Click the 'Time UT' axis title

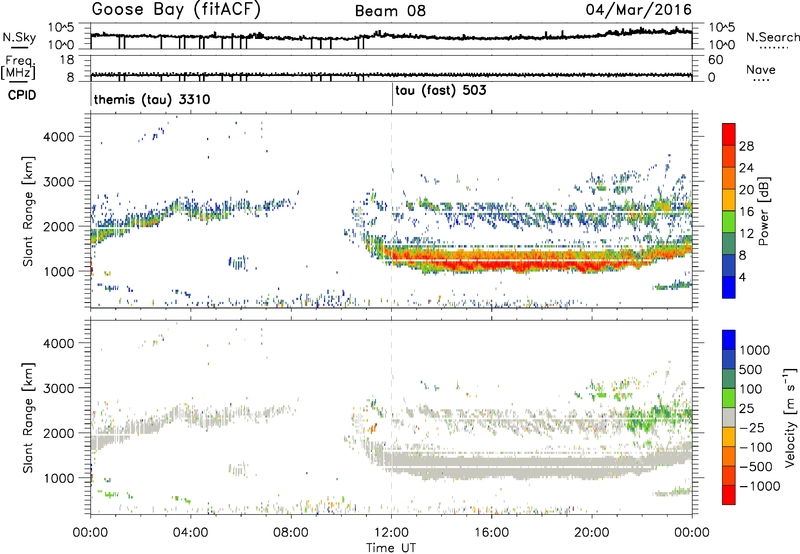(x=391, y=547)
